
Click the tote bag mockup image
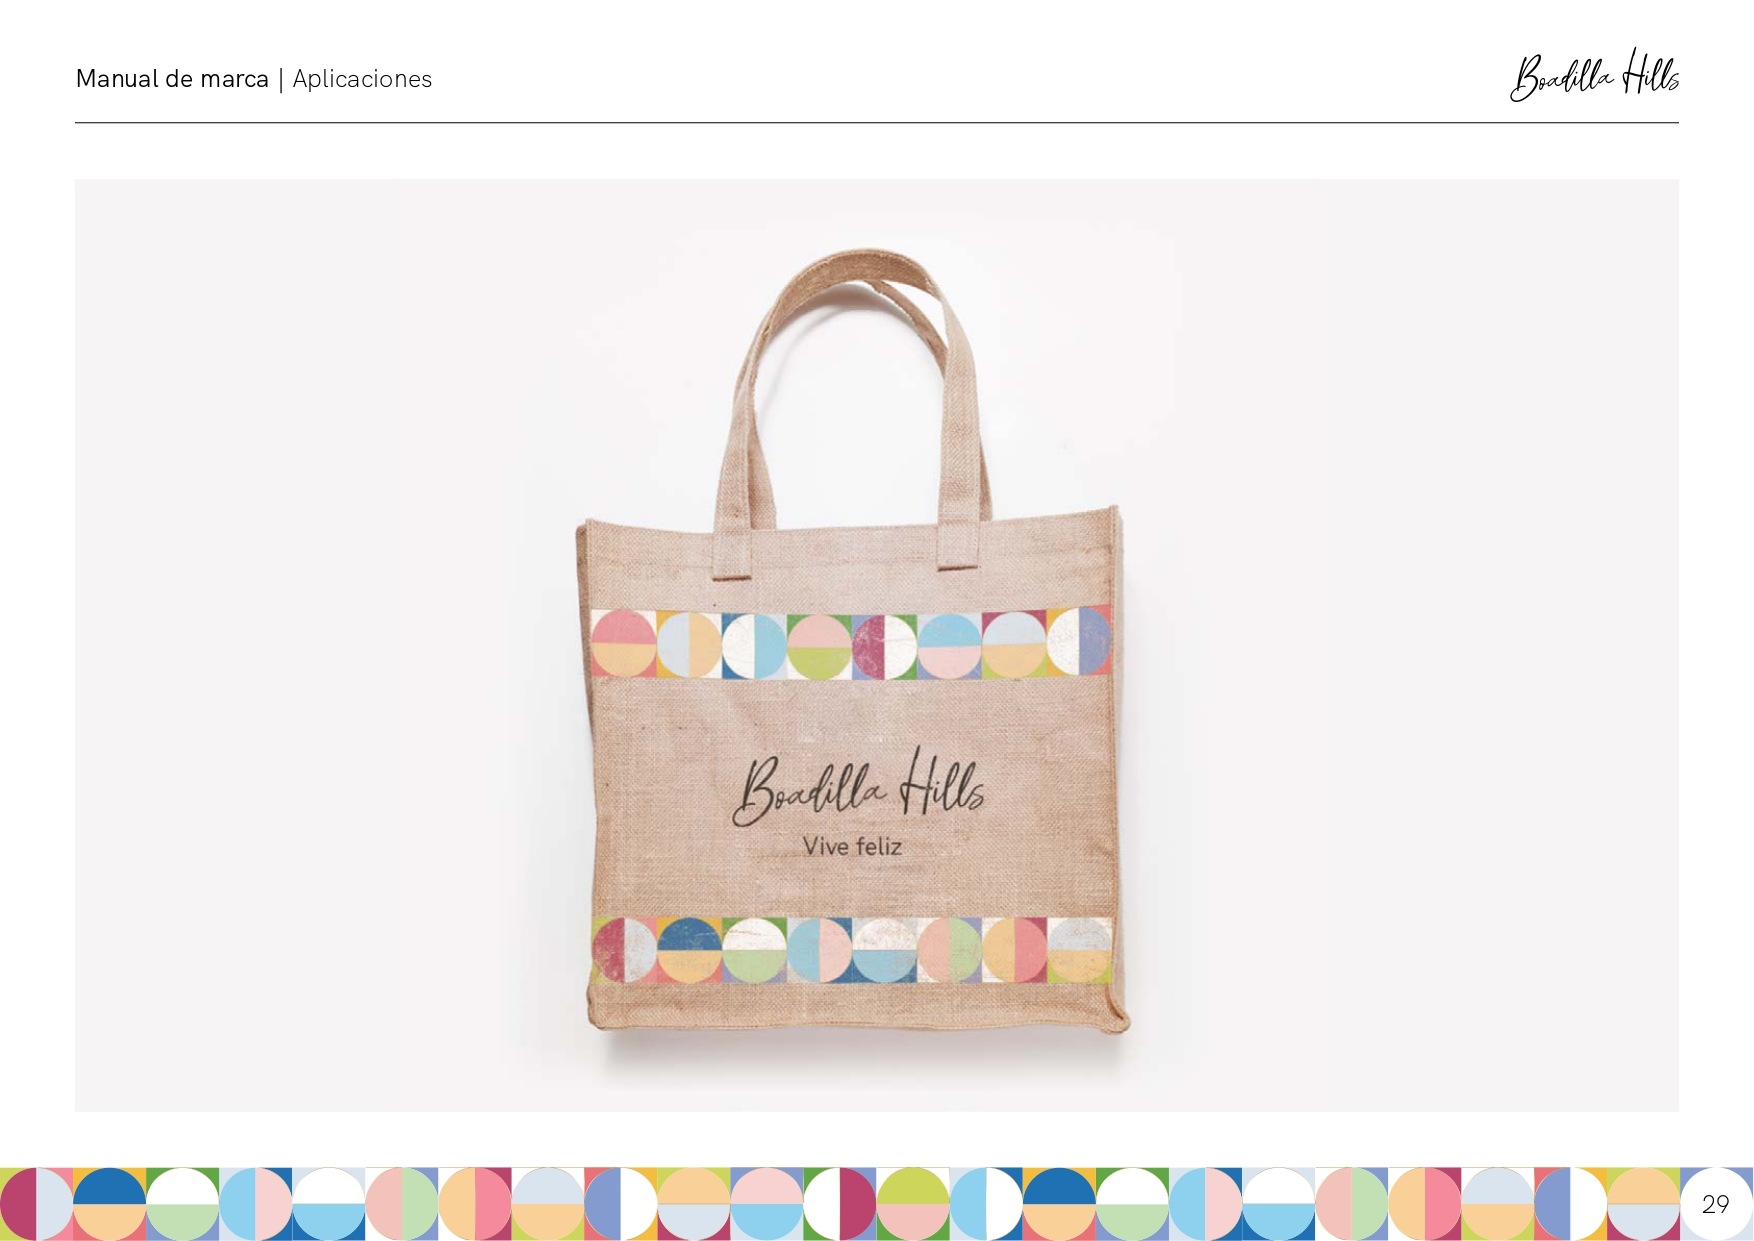point(877,645)
